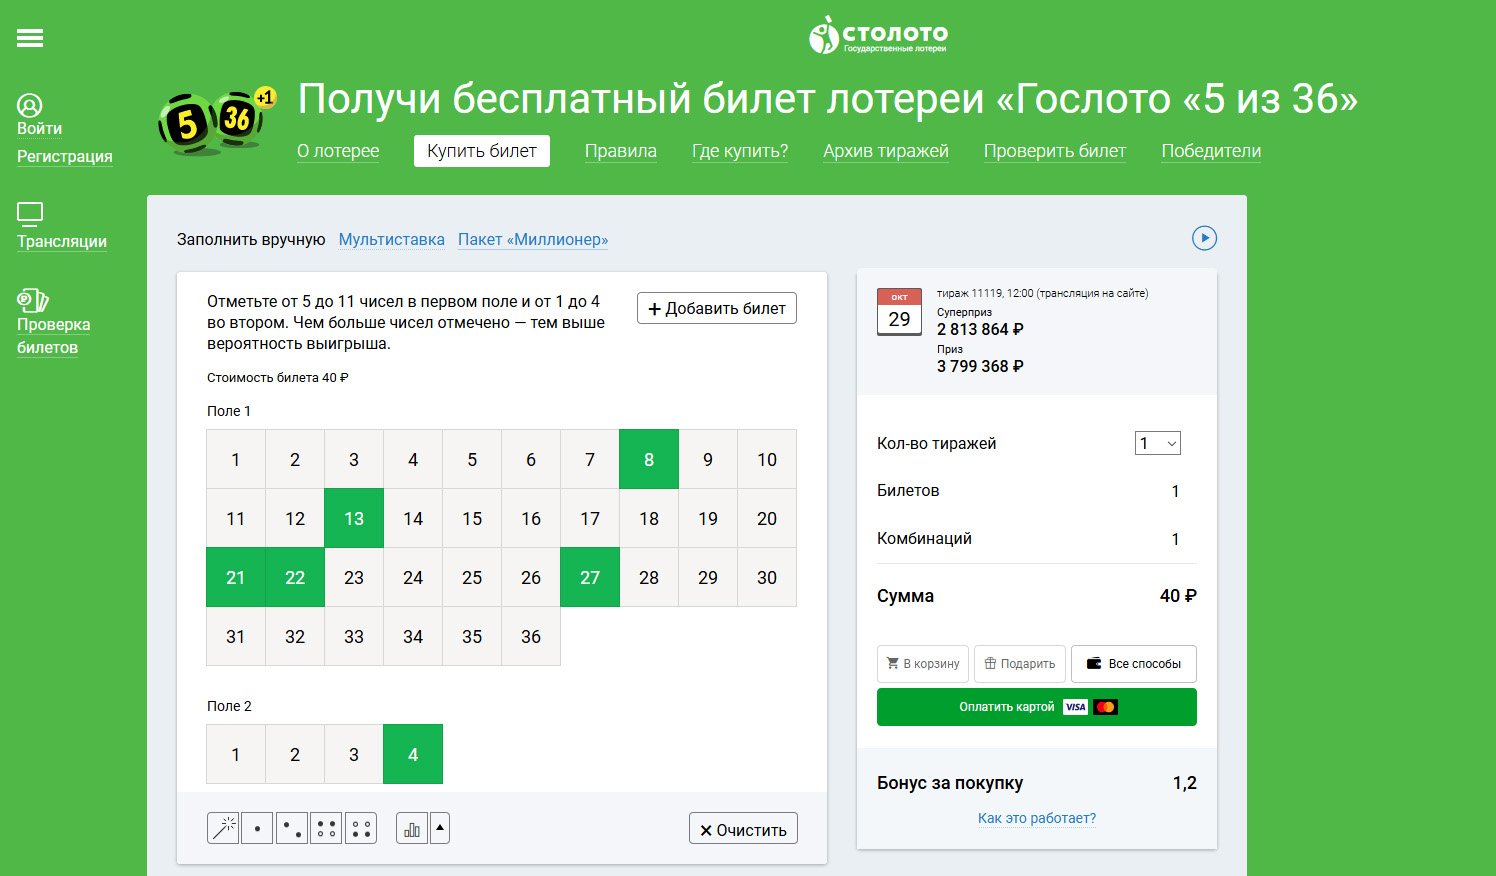1496x876 pixels.
Task: Select number 2 in Поле 2
Action: (295, 754)
